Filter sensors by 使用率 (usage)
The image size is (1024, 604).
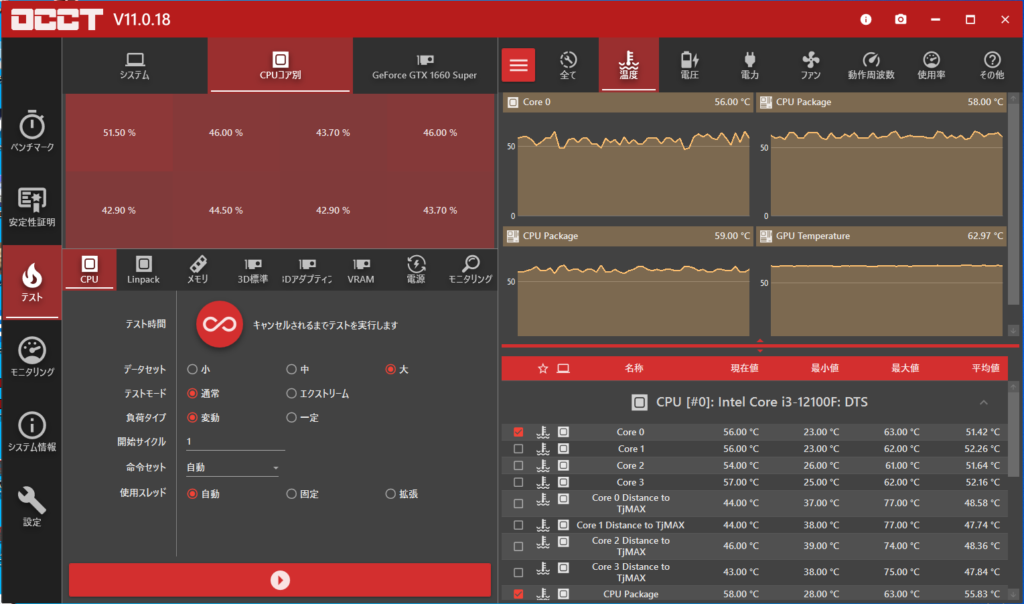931,65
